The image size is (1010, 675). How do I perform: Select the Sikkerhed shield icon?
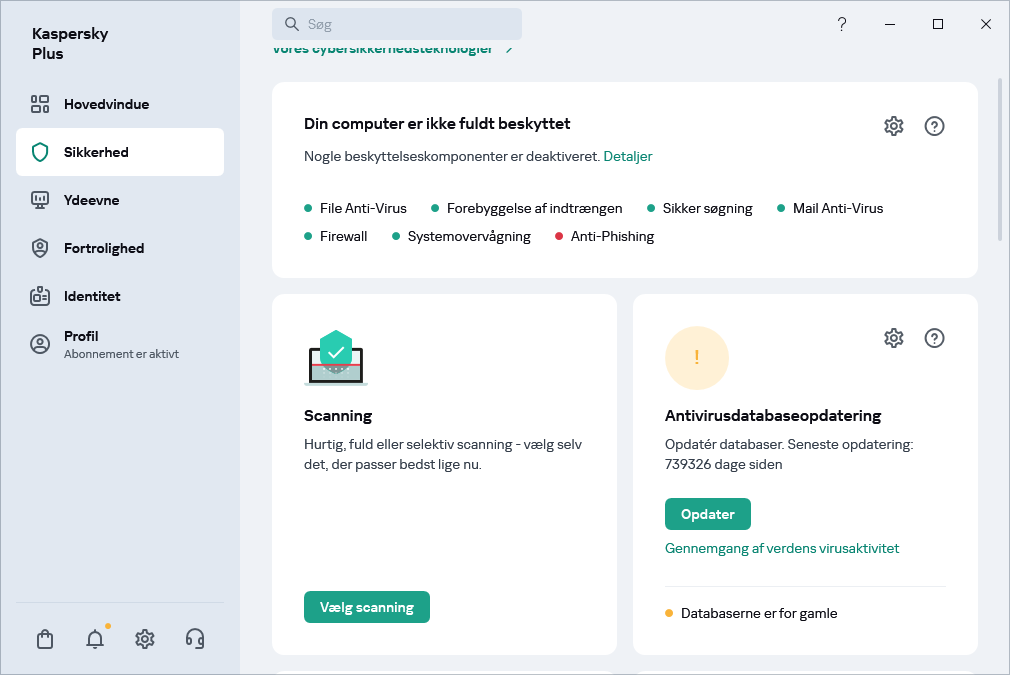coord(40,152)
